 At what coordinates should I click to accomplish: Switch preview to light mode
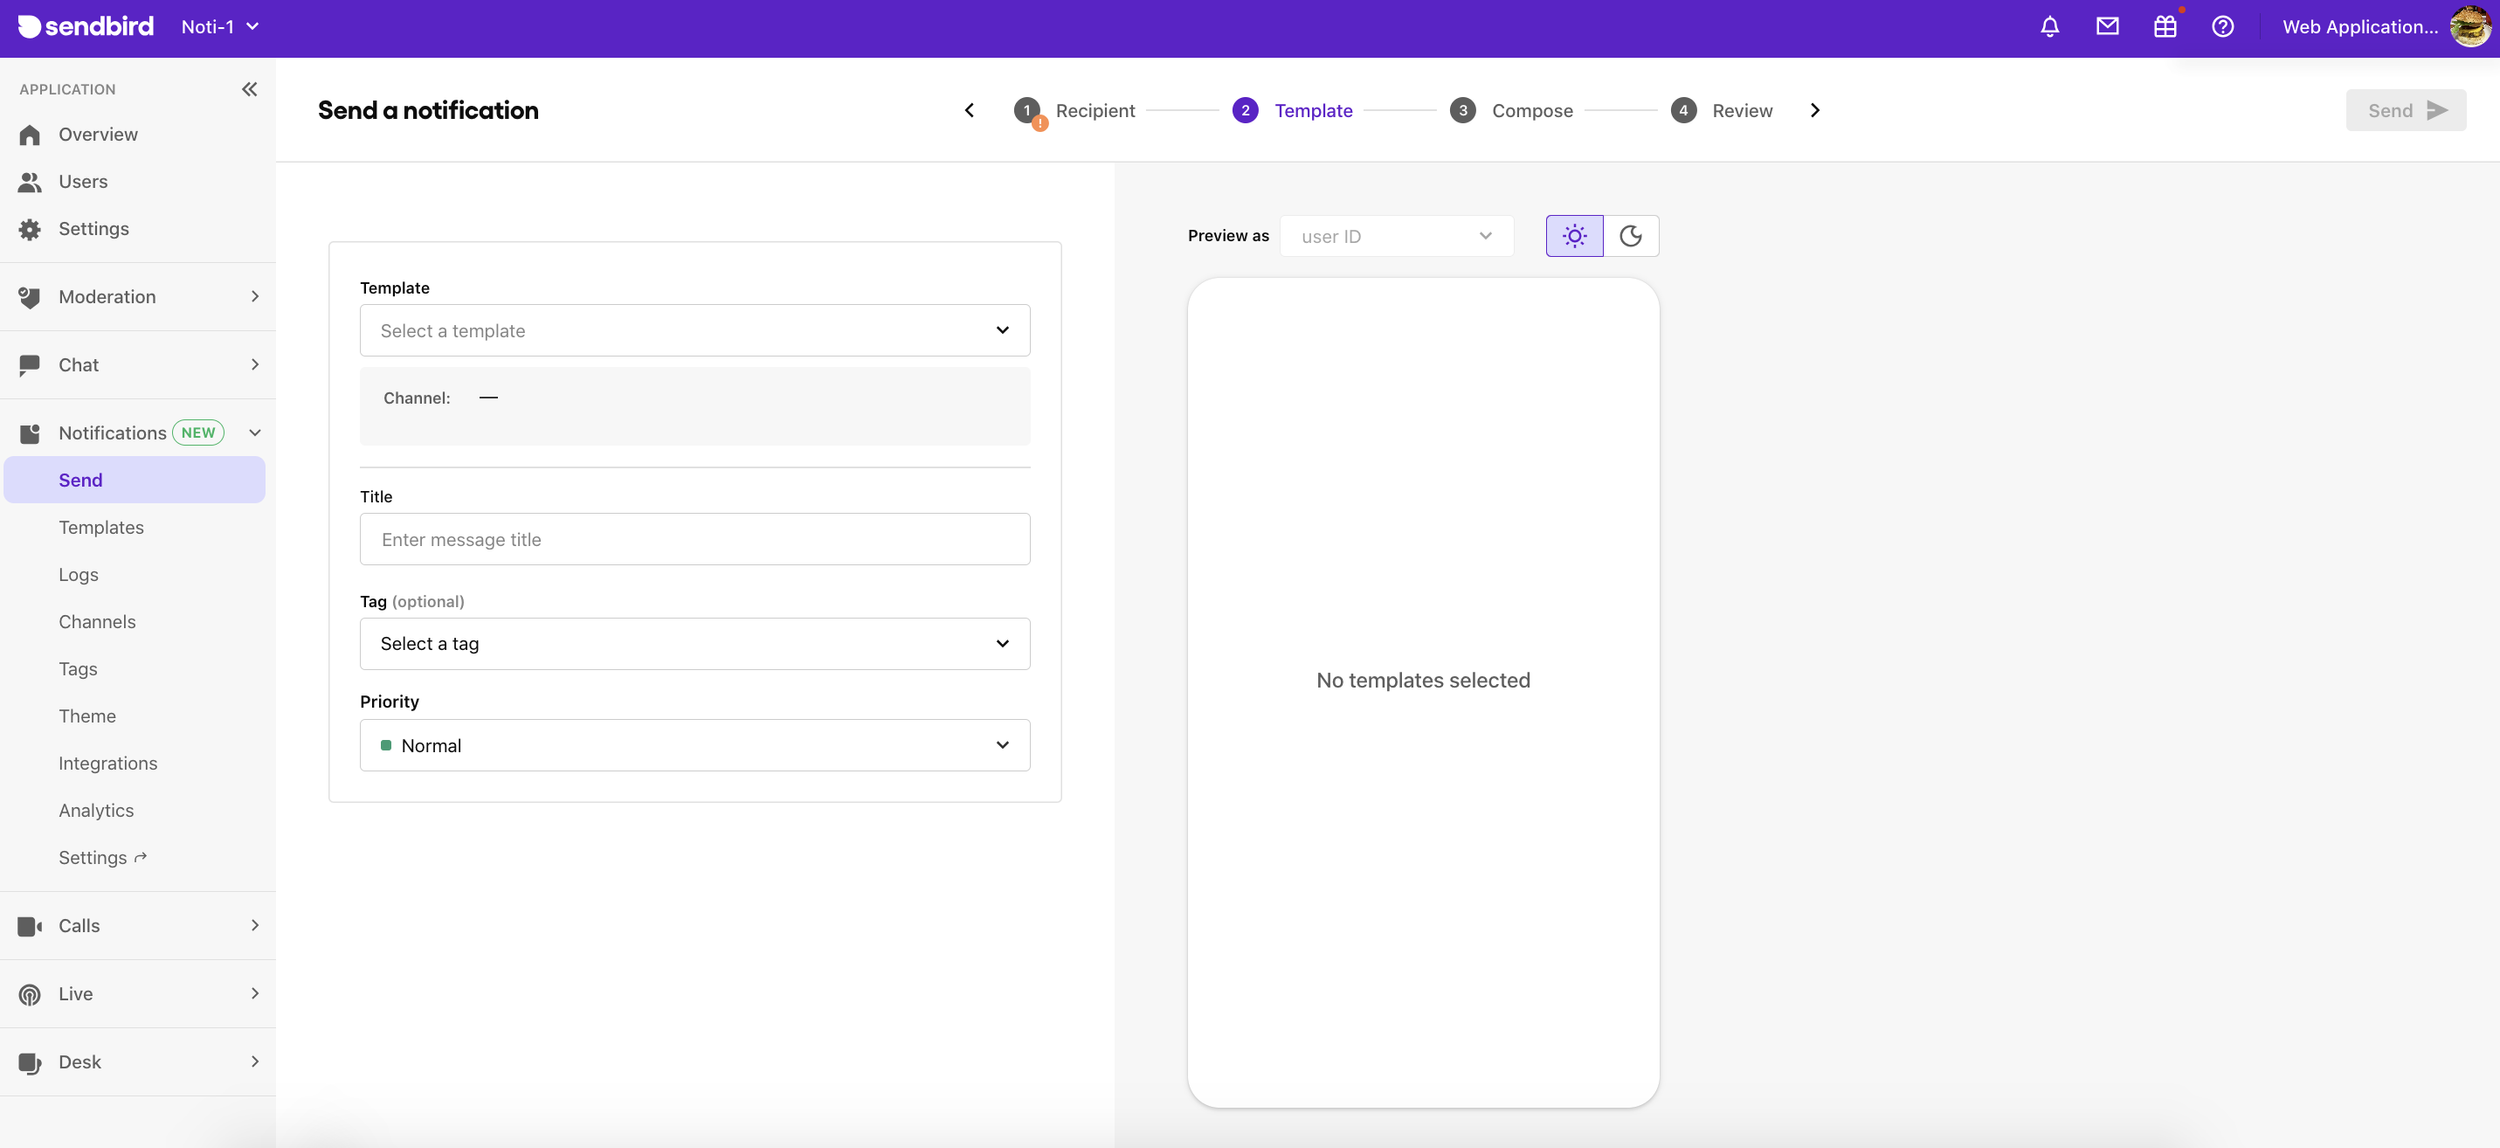coord(1574,236)
